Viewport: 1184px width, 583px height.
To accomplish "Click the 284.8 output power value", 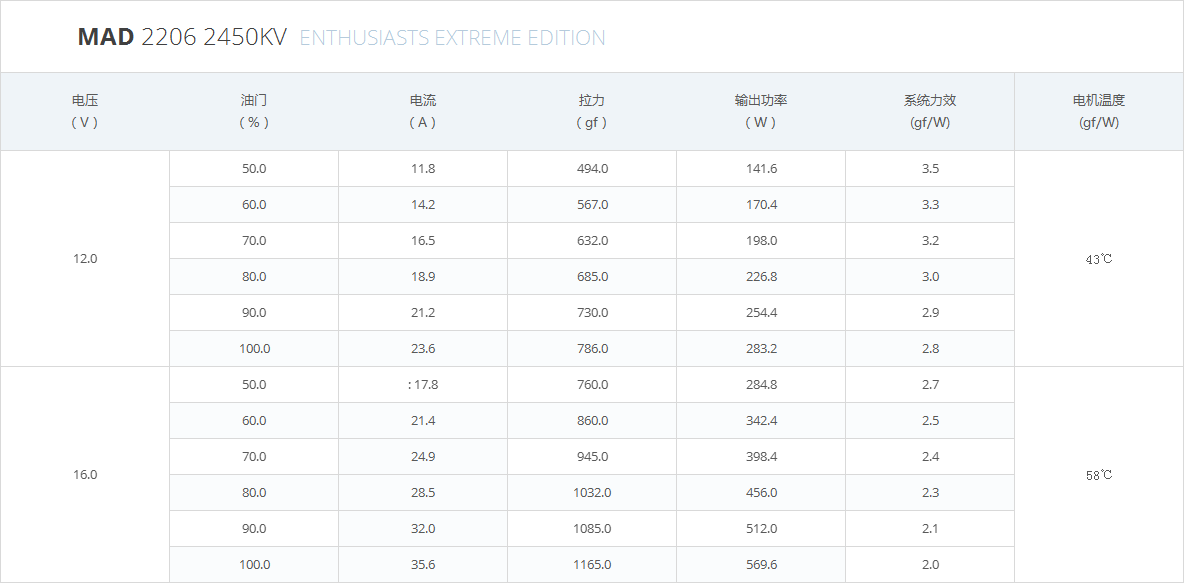I will pyautogui.click(x=761, y=384).
